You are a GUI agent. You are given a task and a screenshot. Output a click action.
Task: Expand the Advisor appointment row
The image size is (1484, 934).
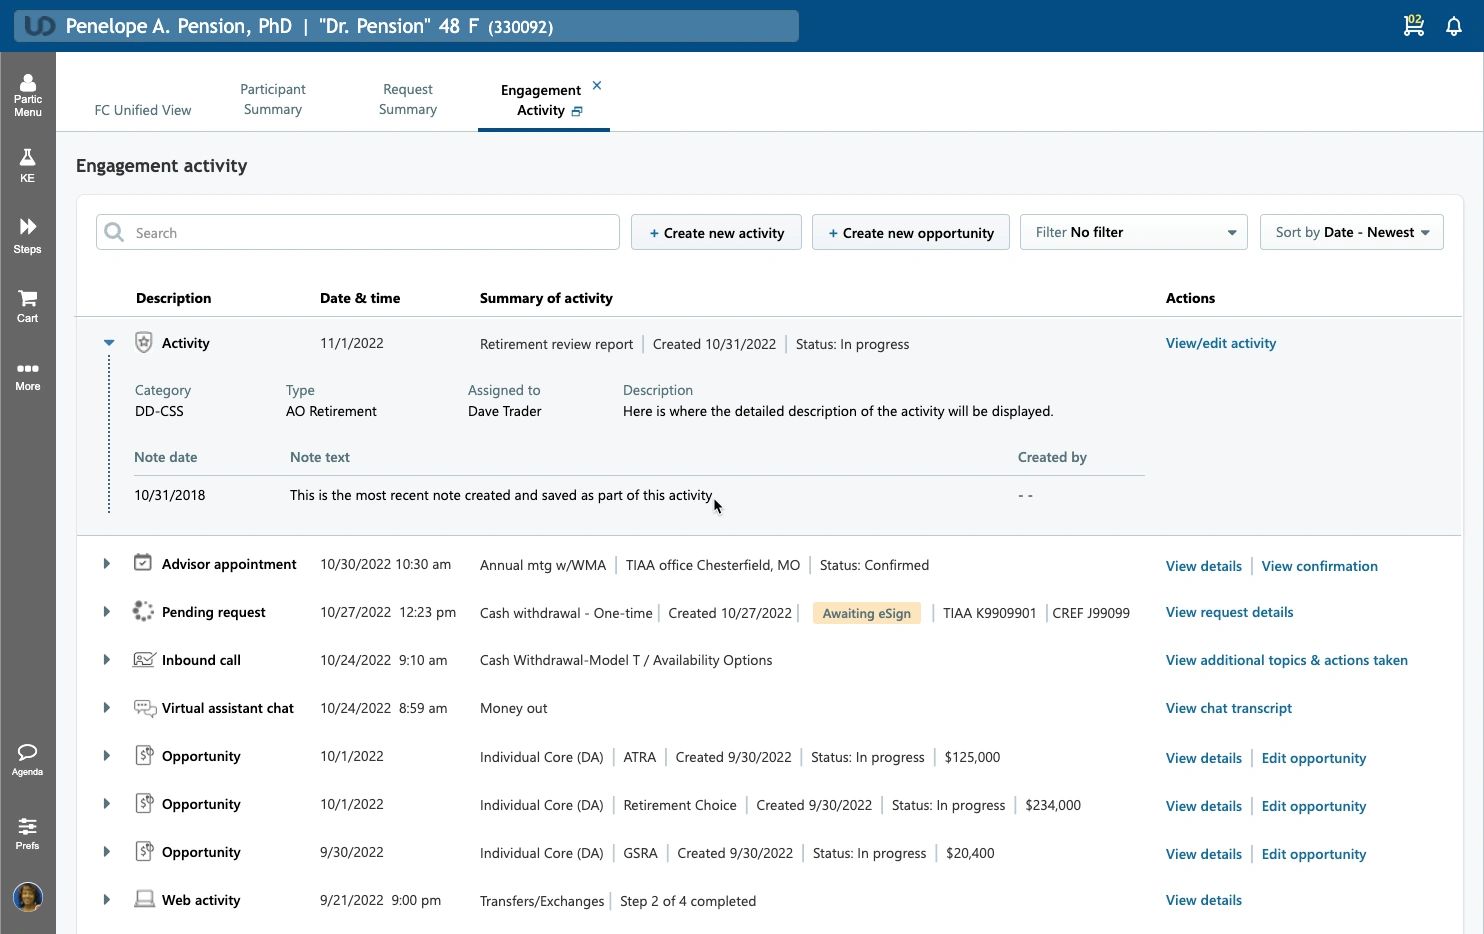point(107,564)
